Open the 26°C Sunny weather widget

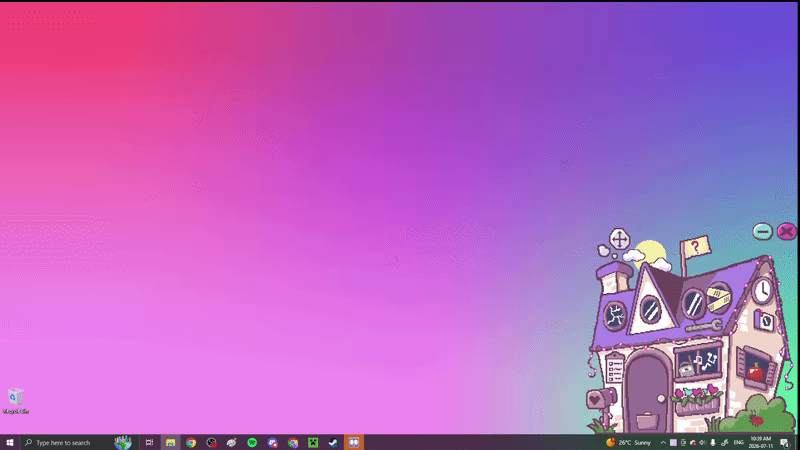click(x=629, y=442)
